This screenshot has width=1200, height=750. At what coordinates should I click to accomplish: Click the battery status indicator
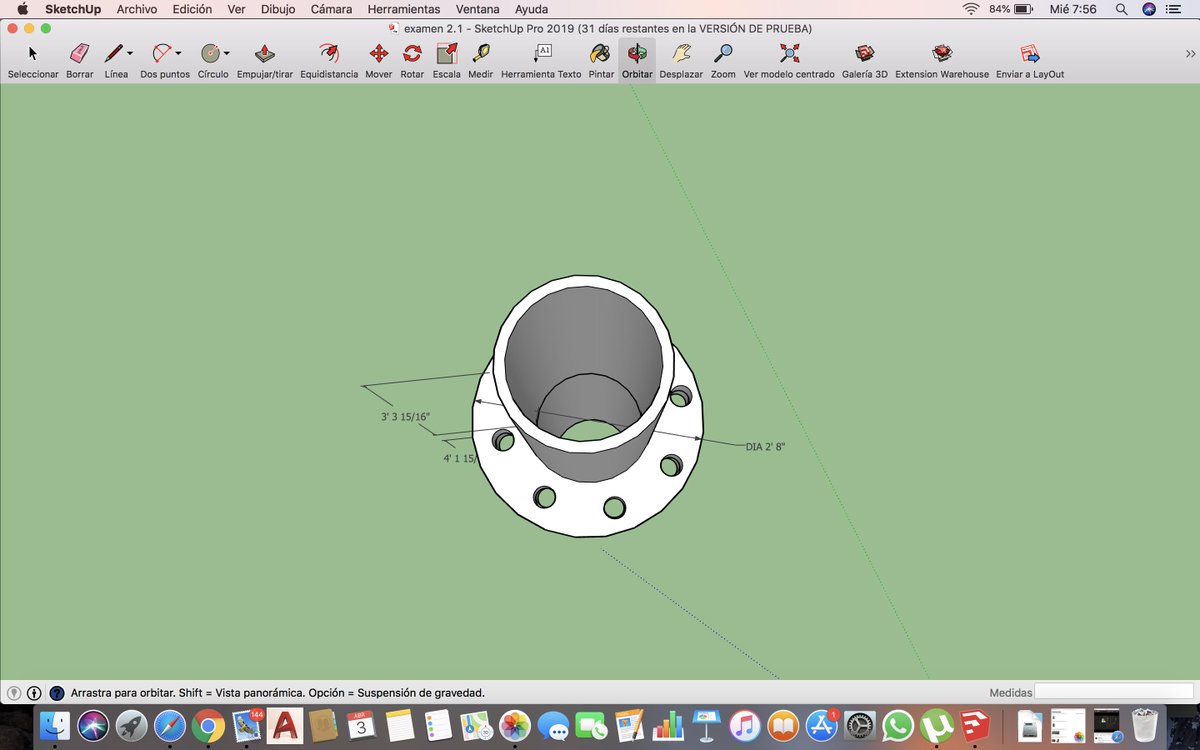[1011, 9]
